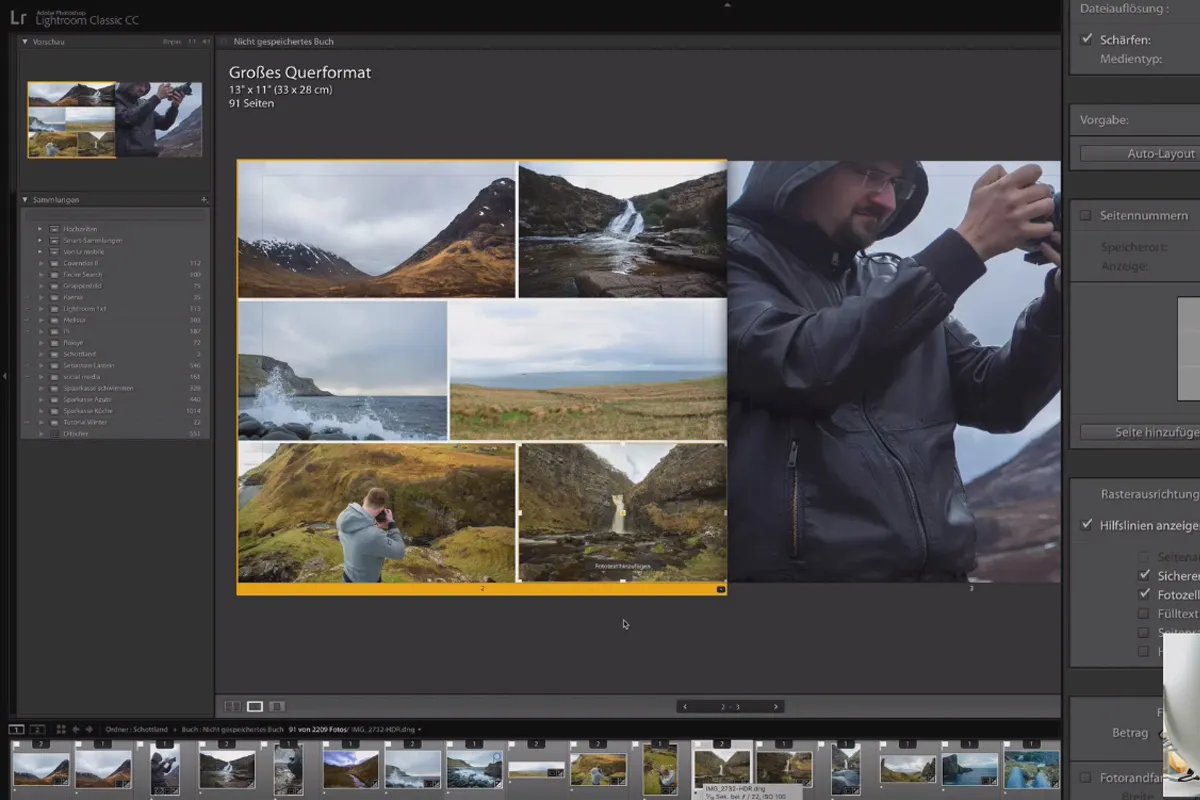Select hooded man with camera page

click(893, 371)
